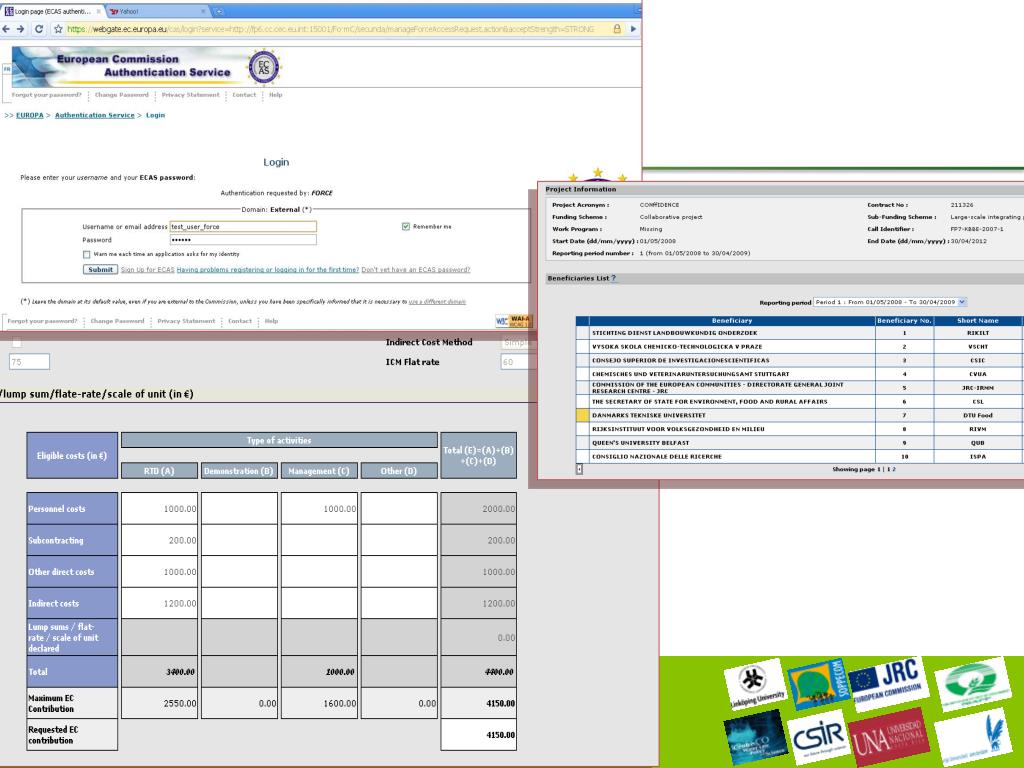Screen dimensions: 1024x768
Task: Select the Queen's University Belfast row marker
Action: tap(583, 443)
